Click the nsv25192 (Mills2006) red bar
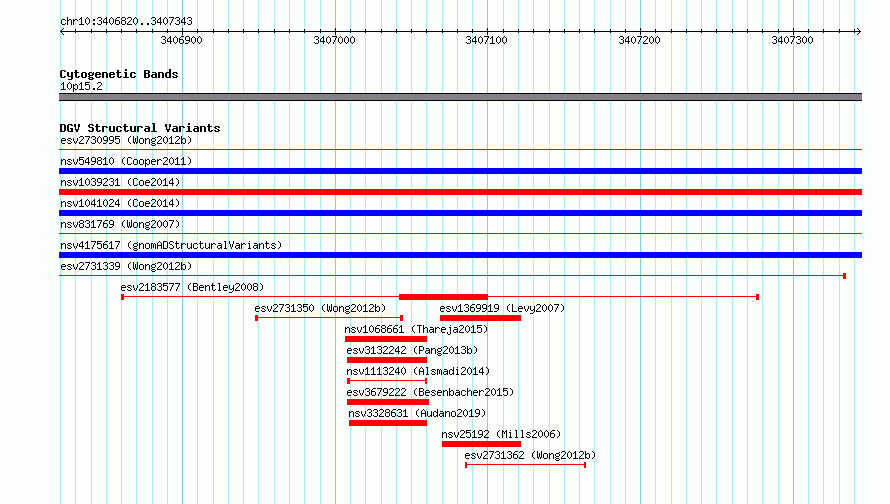This screenshot has width=890, height=504. [481, 444]
